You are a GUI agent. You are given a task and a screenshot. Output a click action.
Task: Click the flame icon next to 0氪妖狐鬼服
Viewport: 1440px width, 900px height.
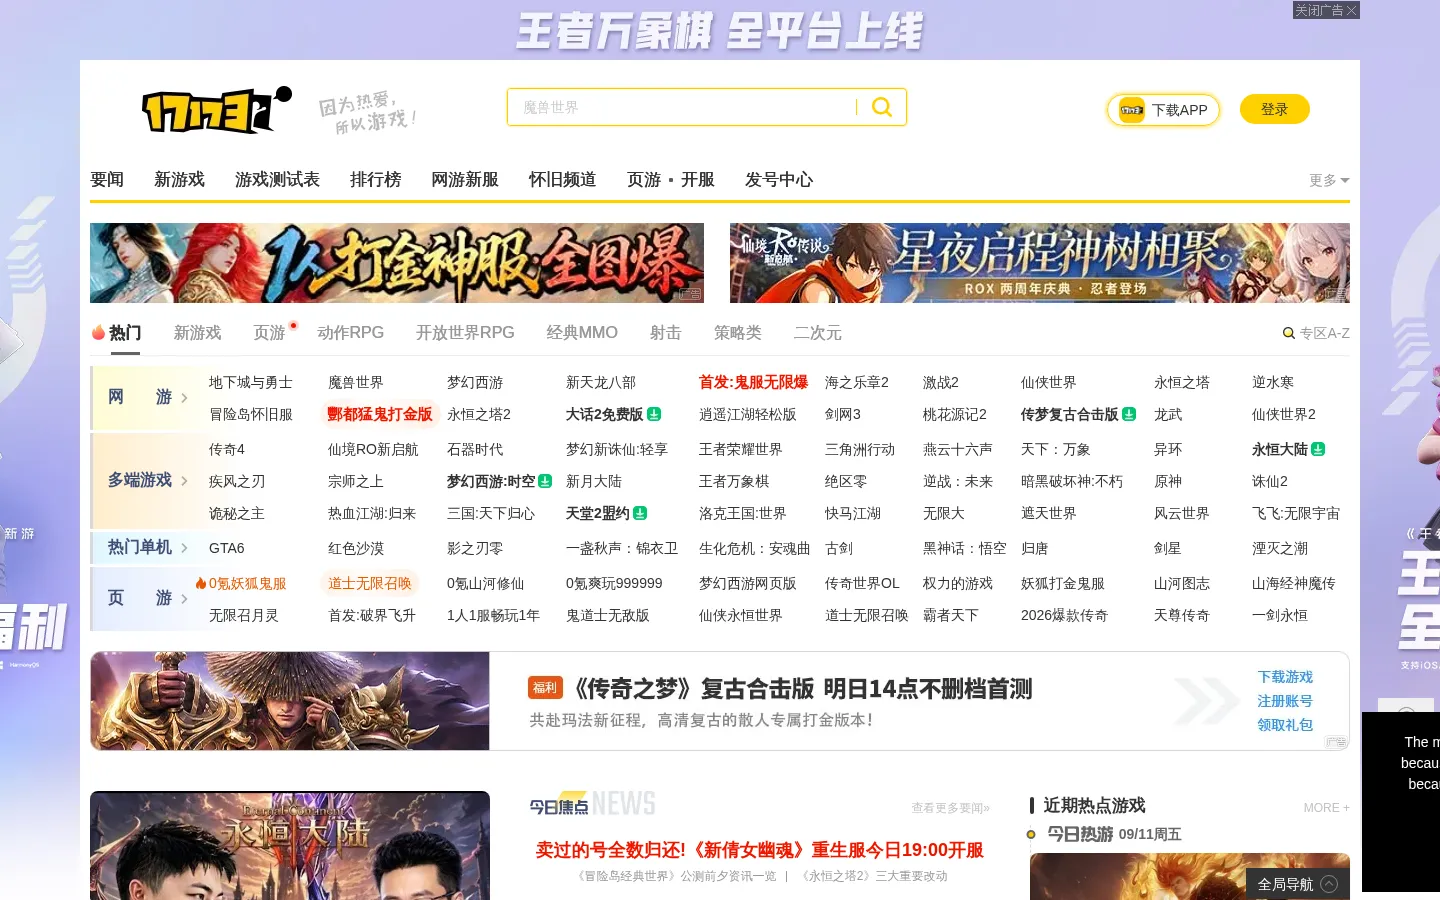(x=201, y=583)
